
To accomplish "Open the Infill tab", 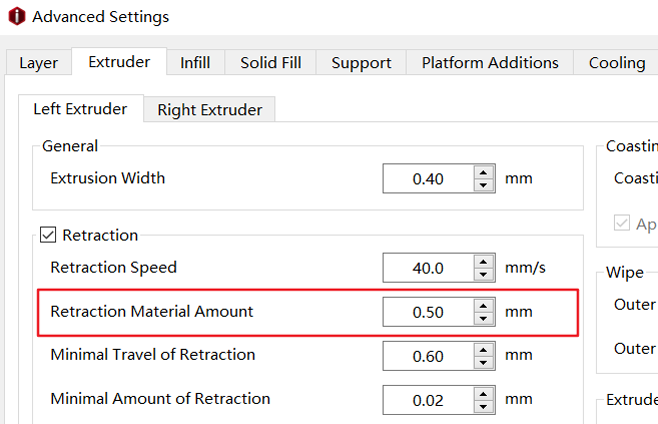I will pos(195,63).
